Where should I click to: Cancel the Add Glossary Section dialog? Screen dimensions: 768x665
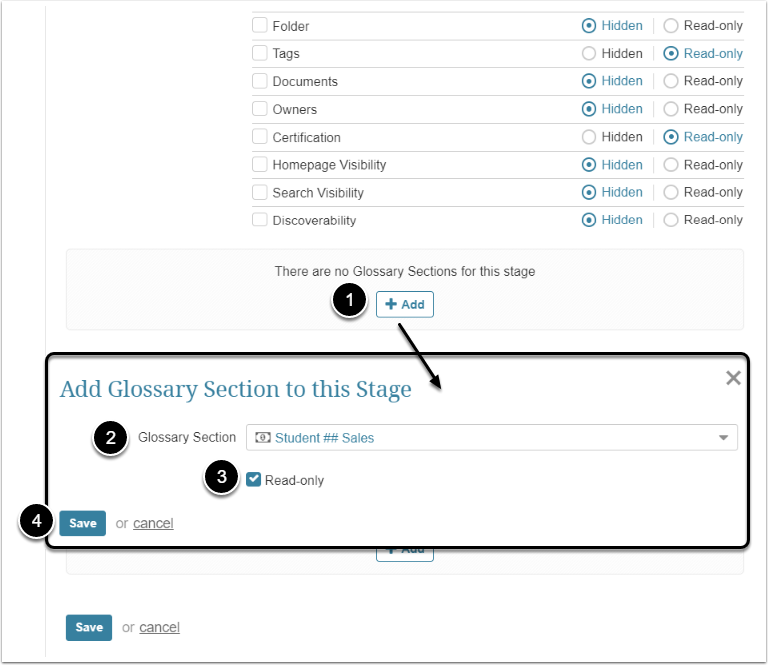(153, 523)
